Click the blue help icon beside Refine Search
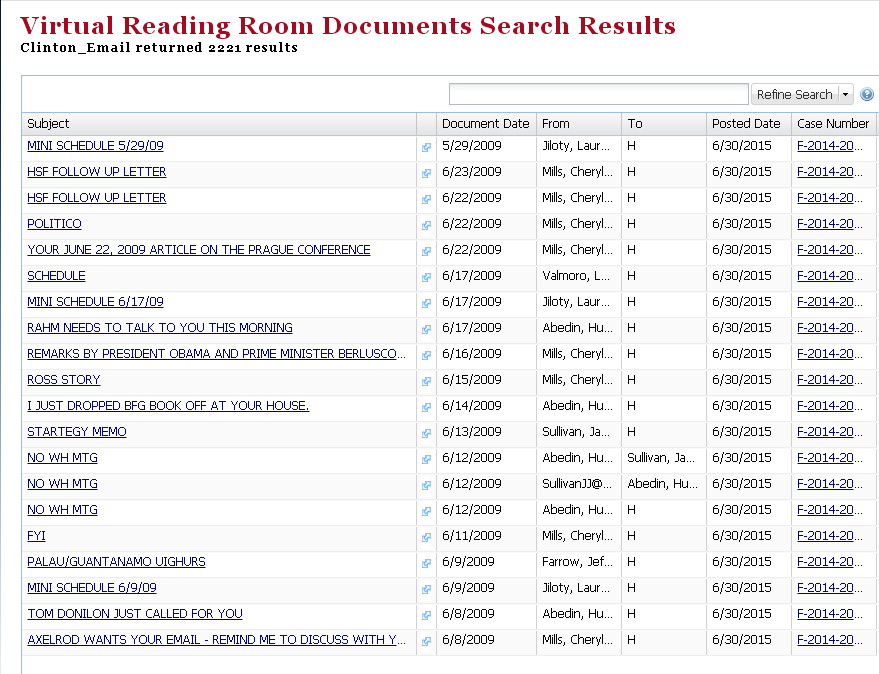 866,95
